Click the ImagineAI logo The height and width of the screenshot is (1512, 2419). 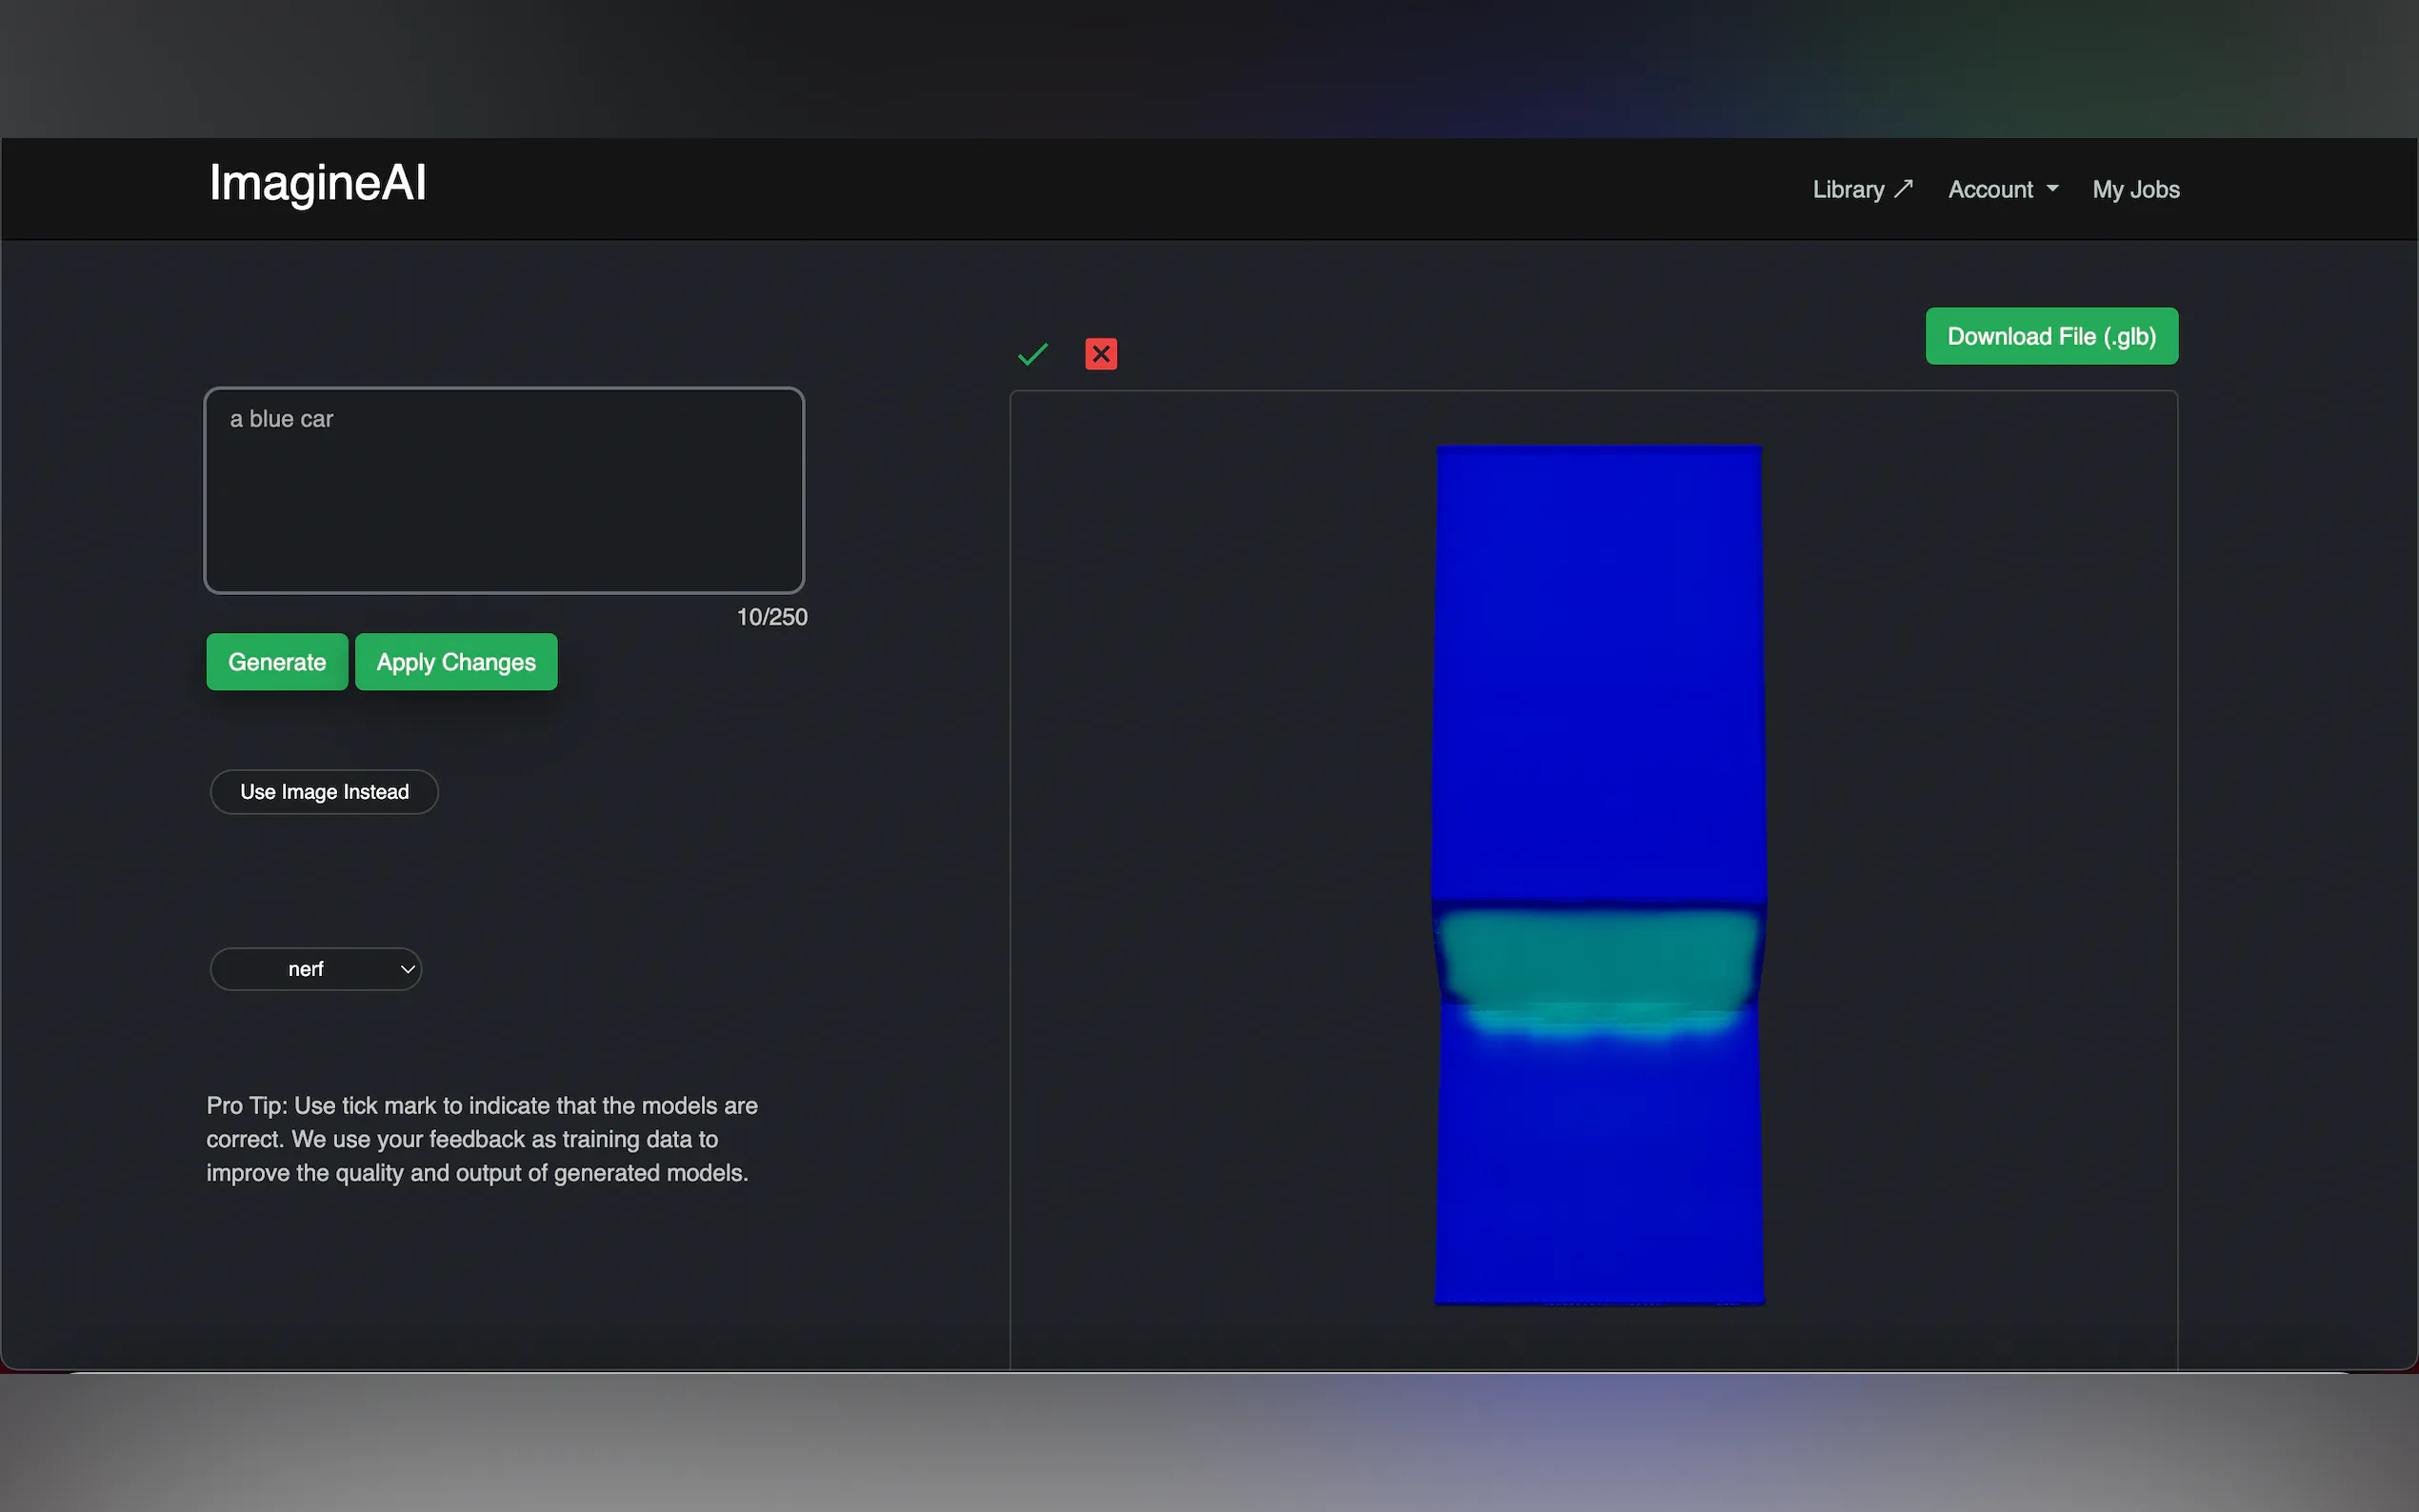point(317,184)
